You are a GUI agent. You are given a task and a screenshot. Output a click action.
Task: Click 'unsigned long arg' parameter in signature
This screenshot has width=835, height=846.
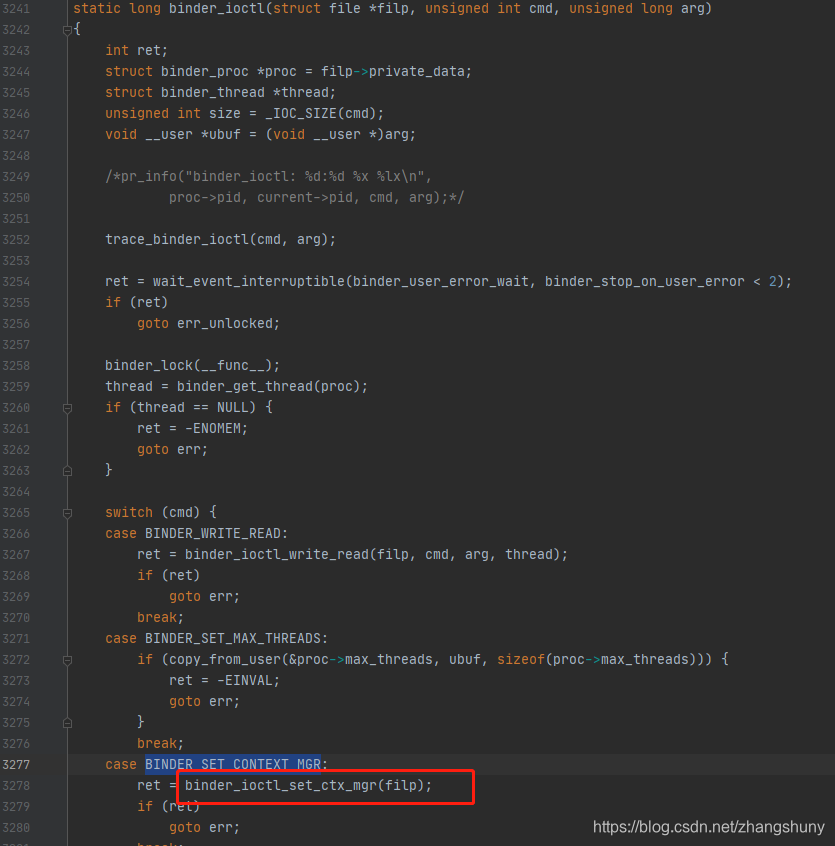pos(636,9)
